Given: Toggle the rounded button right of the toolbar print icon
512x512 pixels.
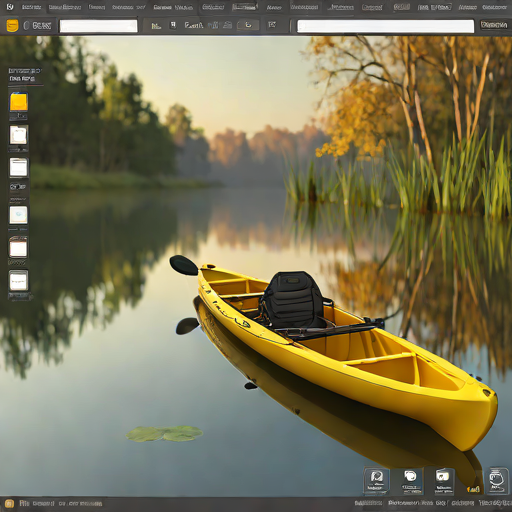Looking at the screenshot, I should click(x=248, y=25).
